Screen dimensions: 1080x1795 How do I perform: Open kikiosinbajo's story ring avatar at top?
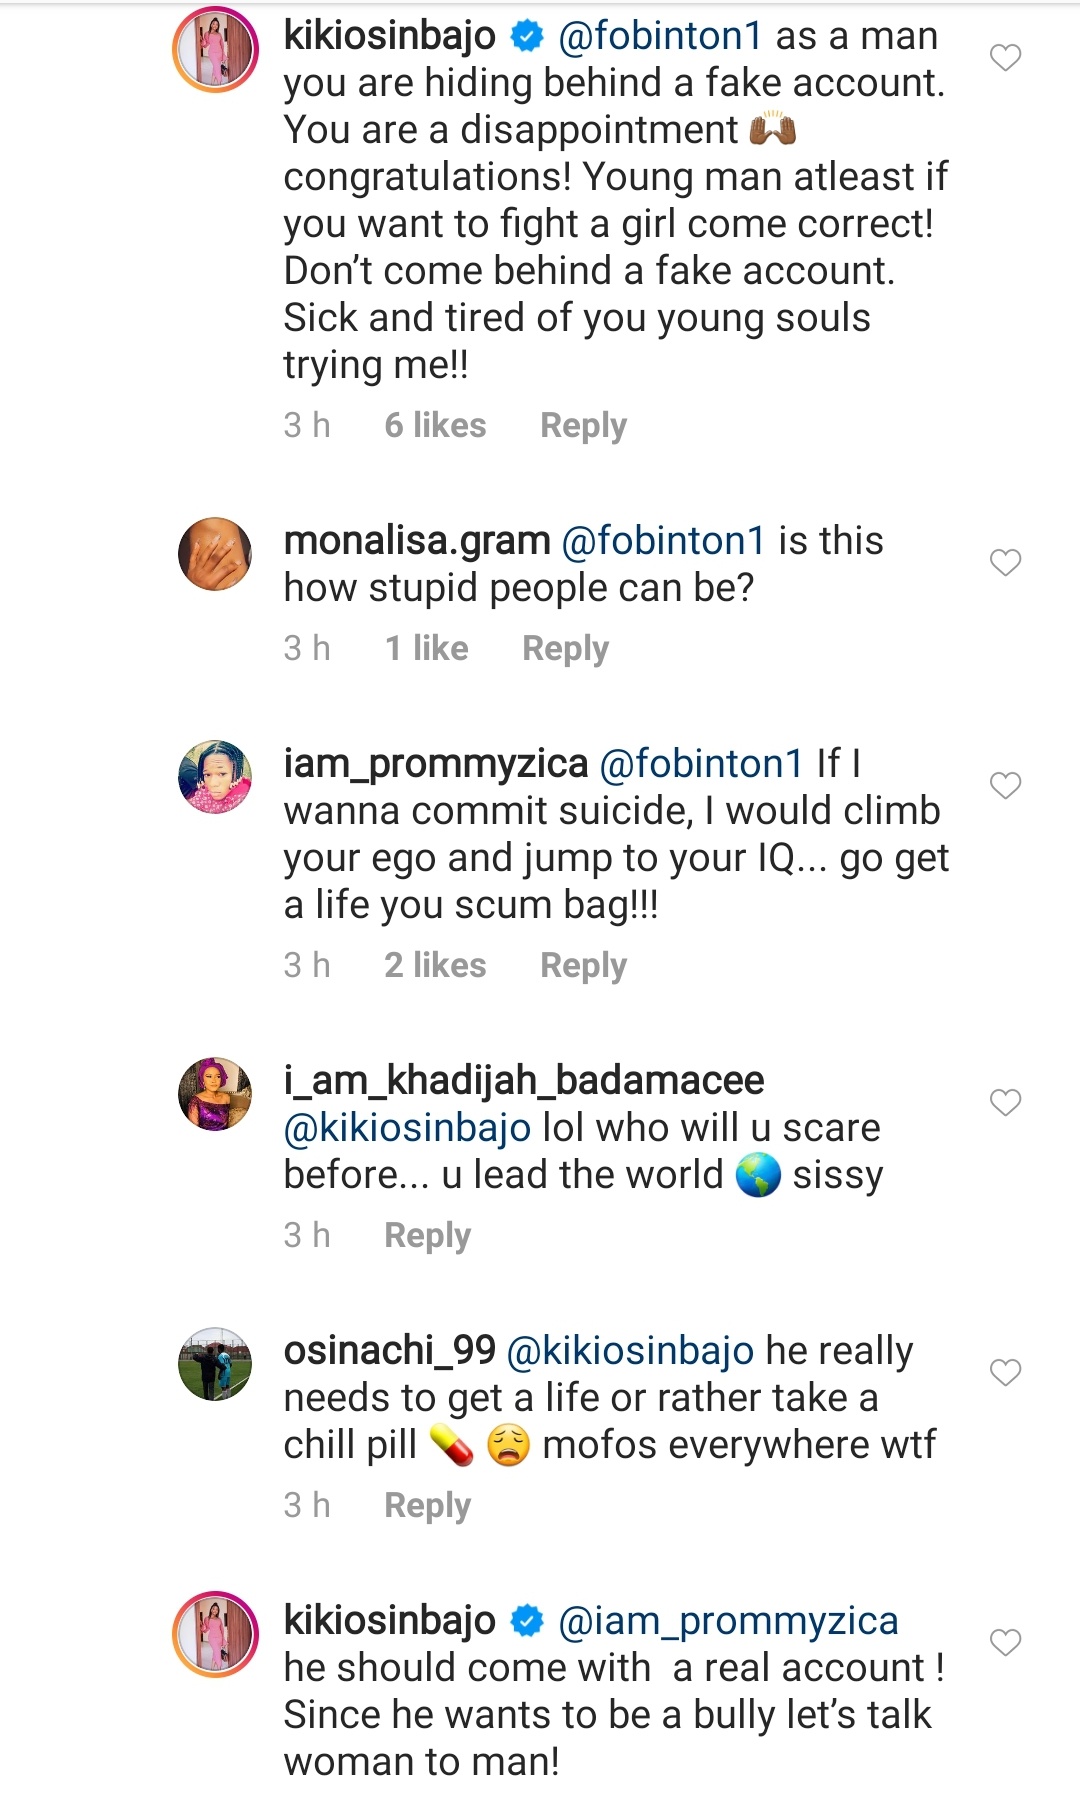(215, 49)
